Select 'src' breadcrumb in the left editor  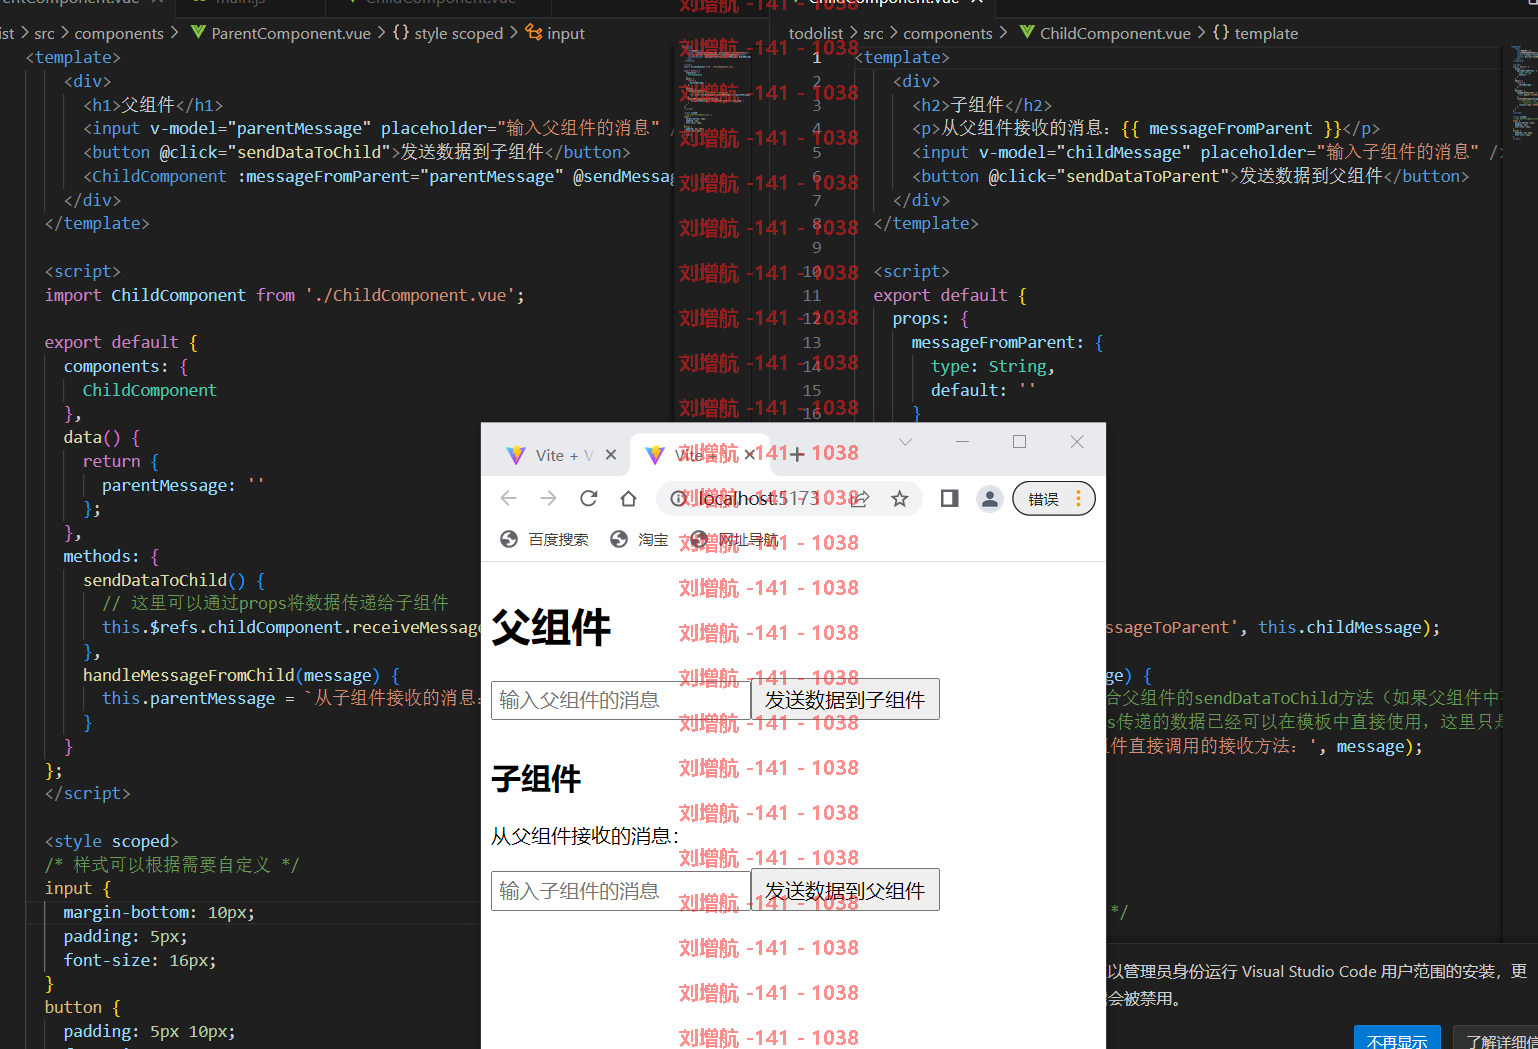(x=44, y=33)
